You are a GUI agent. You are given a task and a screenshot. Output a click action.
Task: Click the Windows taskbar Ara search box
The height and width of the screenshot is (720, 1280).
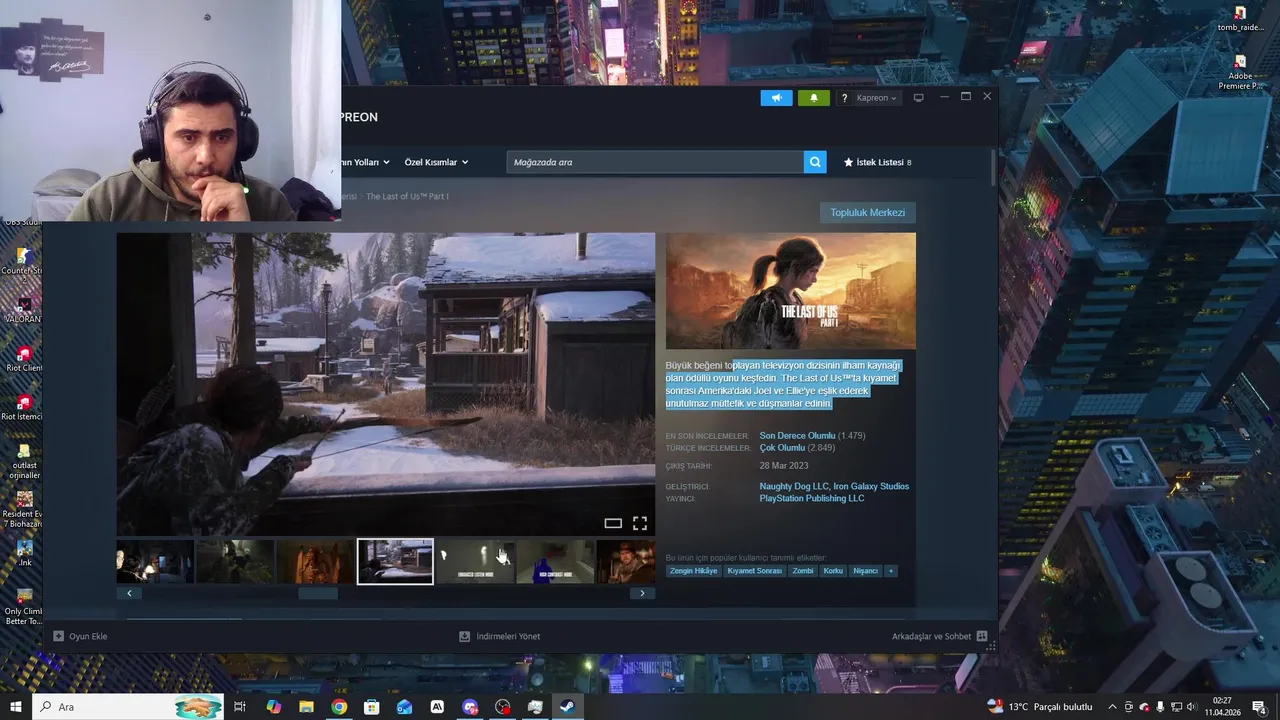(128, 707)
